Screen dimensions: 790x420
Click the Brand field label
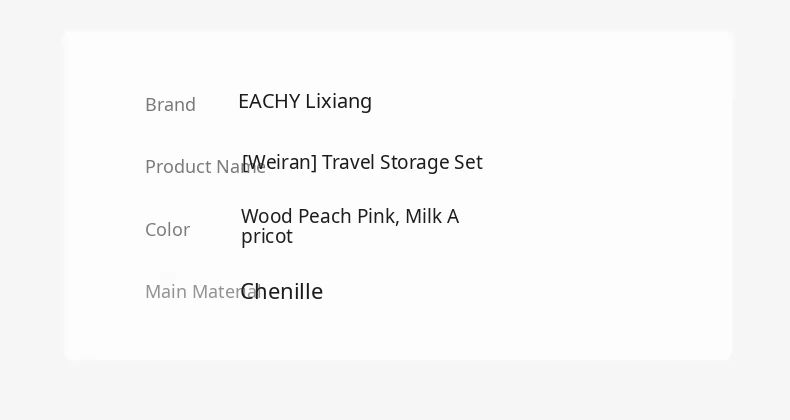point(170,105)
